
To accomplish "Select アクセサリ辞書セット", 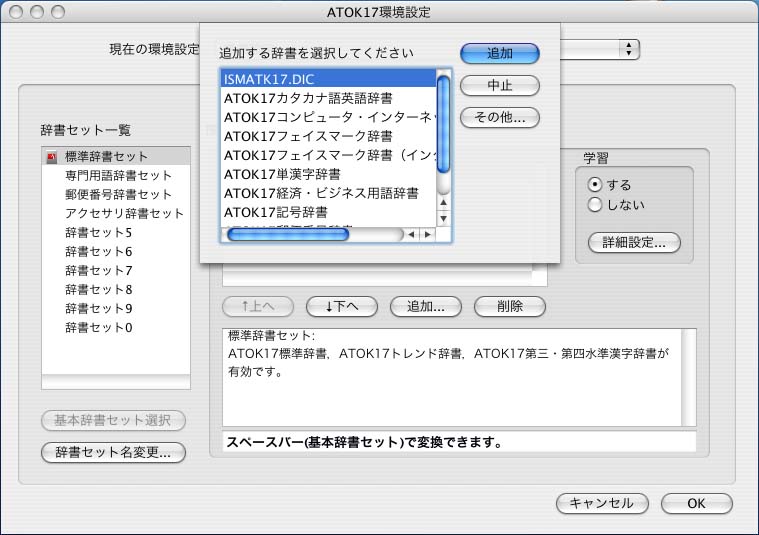I will tap(116, 214).
